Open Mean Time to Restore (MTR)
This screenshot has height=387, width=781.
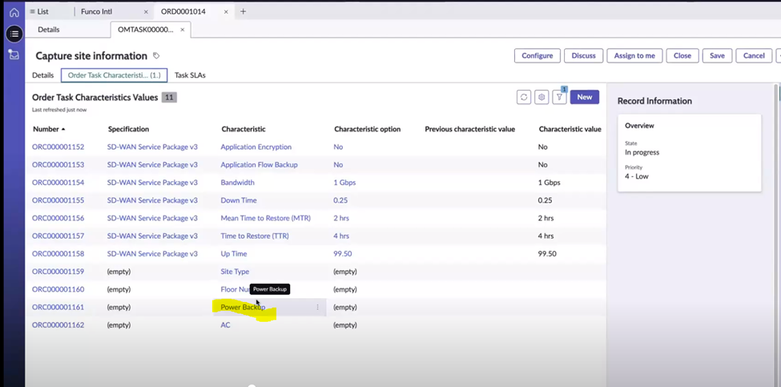point(265,218)
